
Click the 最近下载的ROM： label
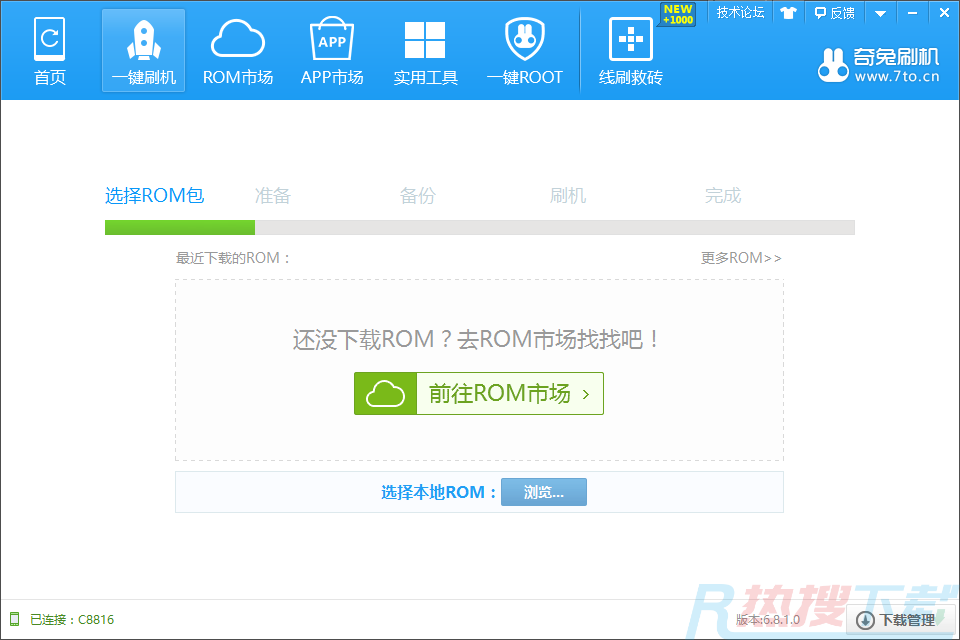click(x=233, y=258)
